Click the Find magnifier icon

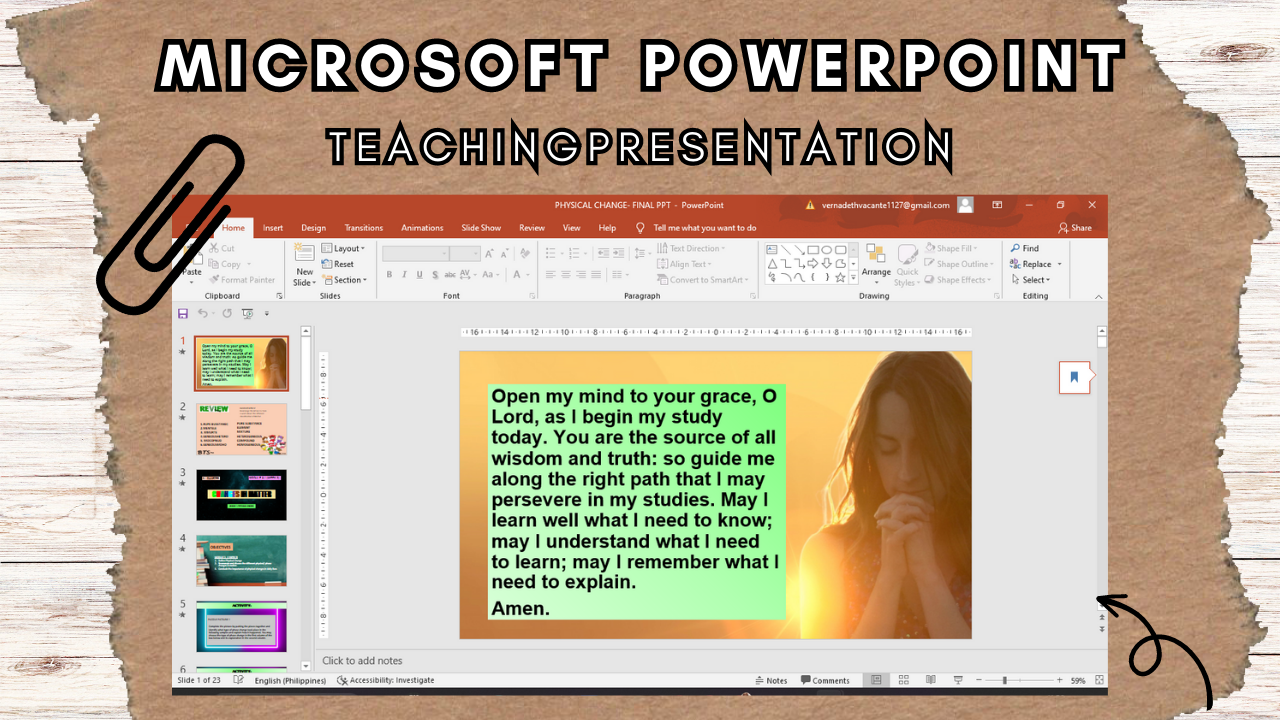(x=1016, y=248)
